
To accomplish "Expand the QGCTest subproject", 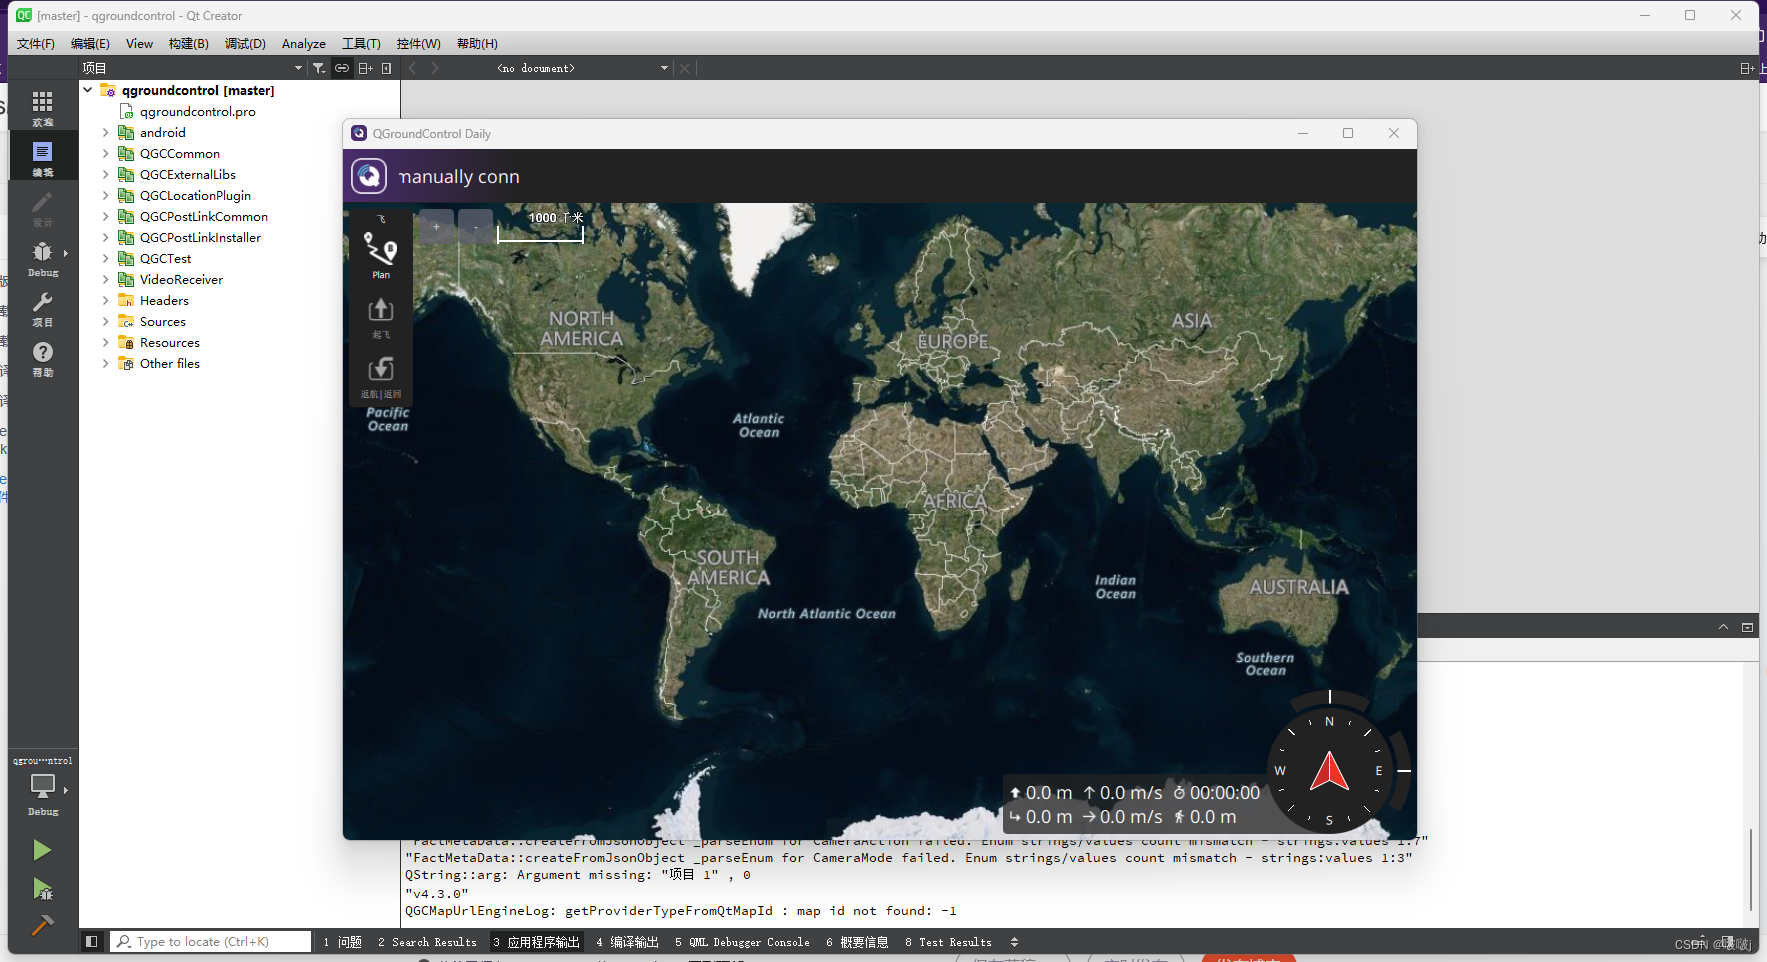I will coord(105,258).
